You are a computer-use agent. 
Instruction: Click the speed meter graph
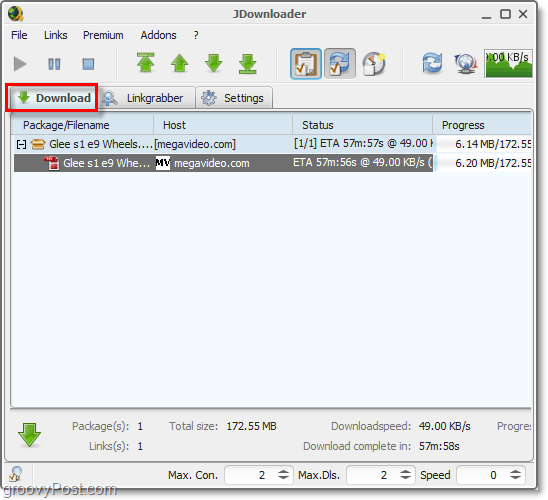pos(508,64)
